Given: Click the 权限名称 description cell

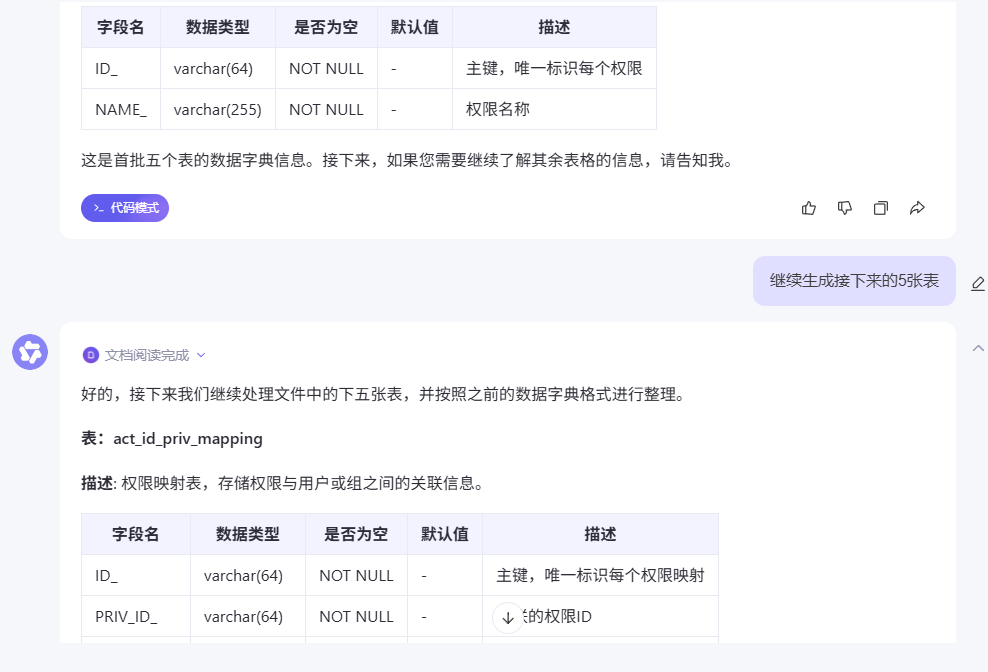Looking at the screenshot, I should point(498,109).
